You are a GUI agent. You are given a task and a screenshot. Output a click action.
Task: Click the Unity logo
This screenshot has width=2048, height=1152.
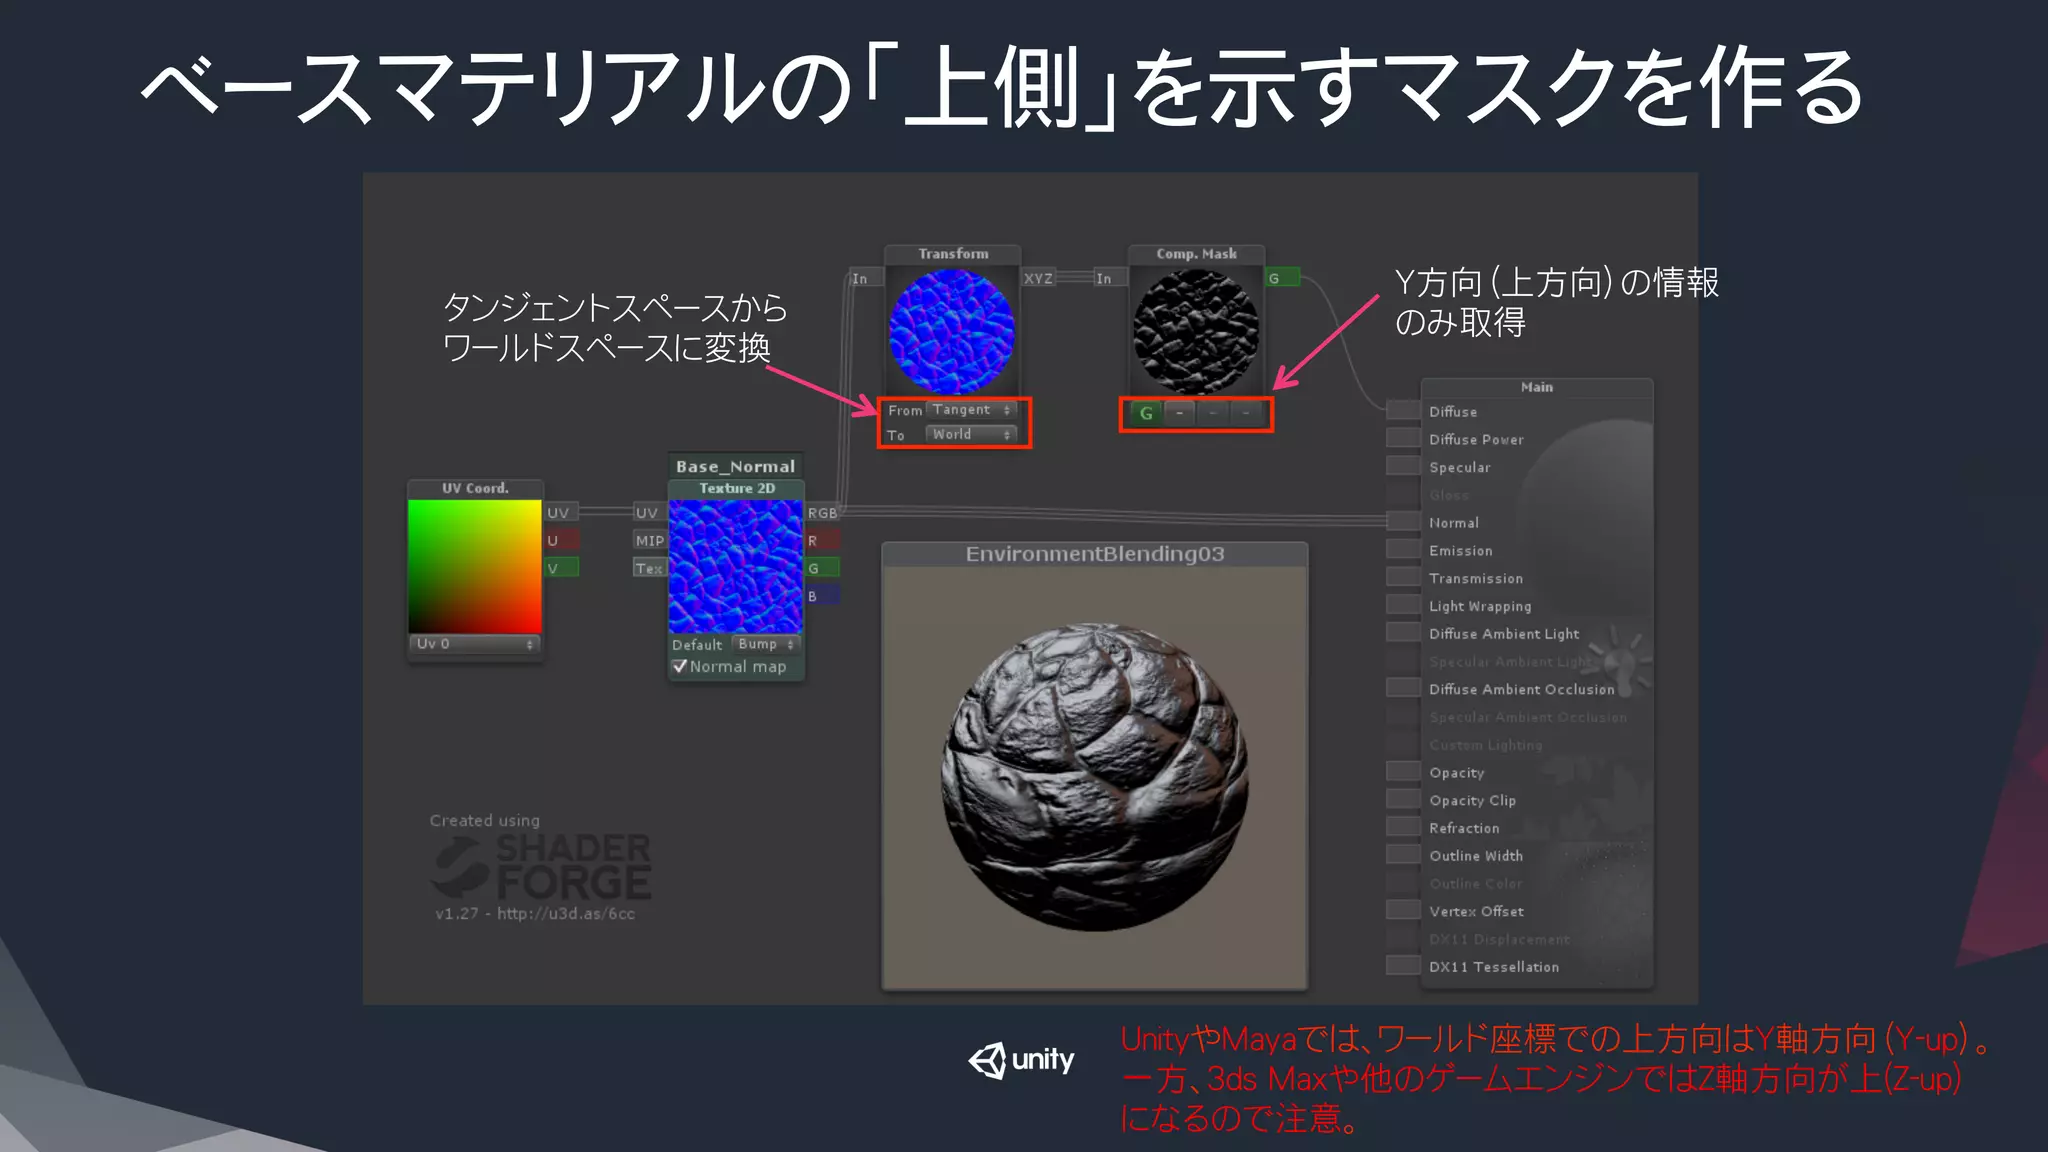coord(1021,1060)
